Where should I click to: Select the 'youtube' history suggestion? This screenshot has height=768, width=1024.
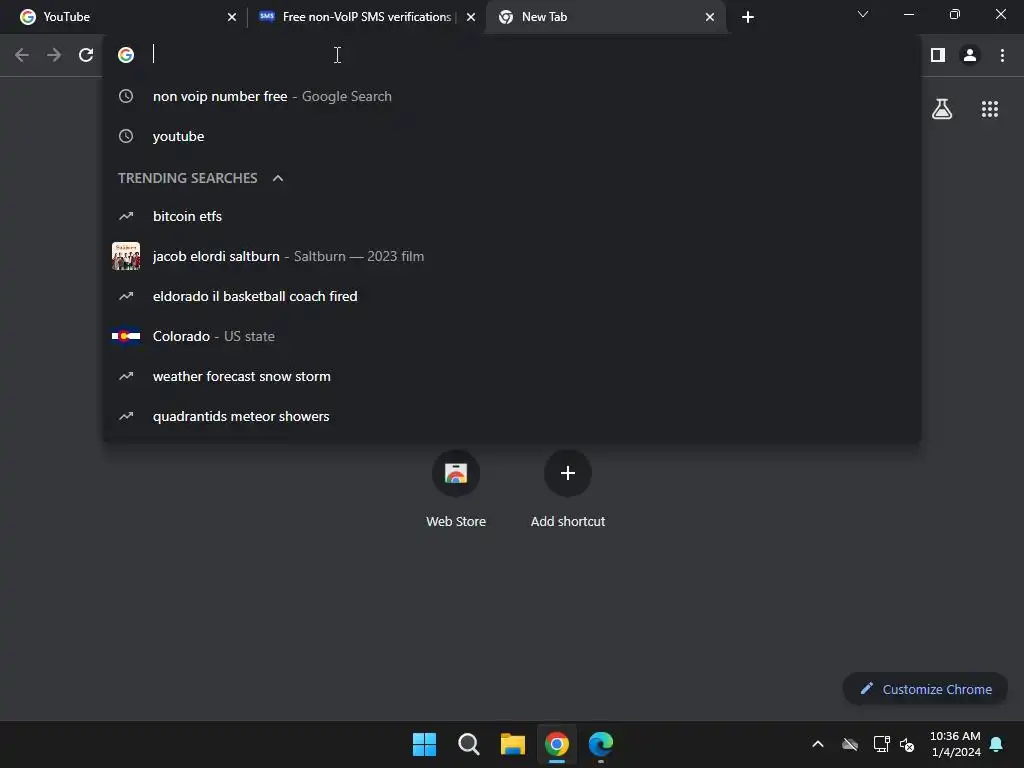(x=512, y=136)
